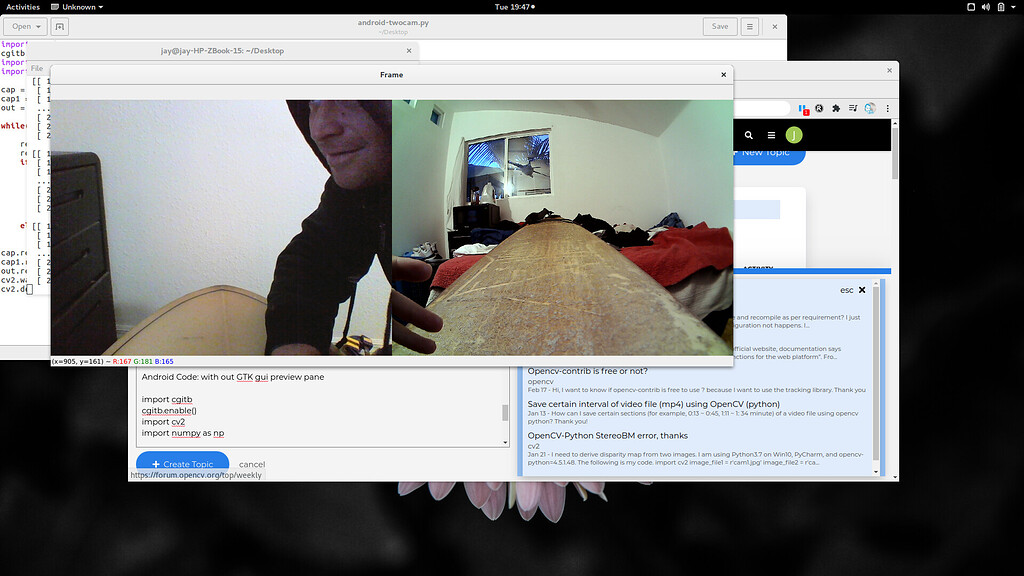Image resolution: width=1024 pixels, height=576 pixels.
Task: Open the system status chevron menu
Action: (x=1014, y=7)
